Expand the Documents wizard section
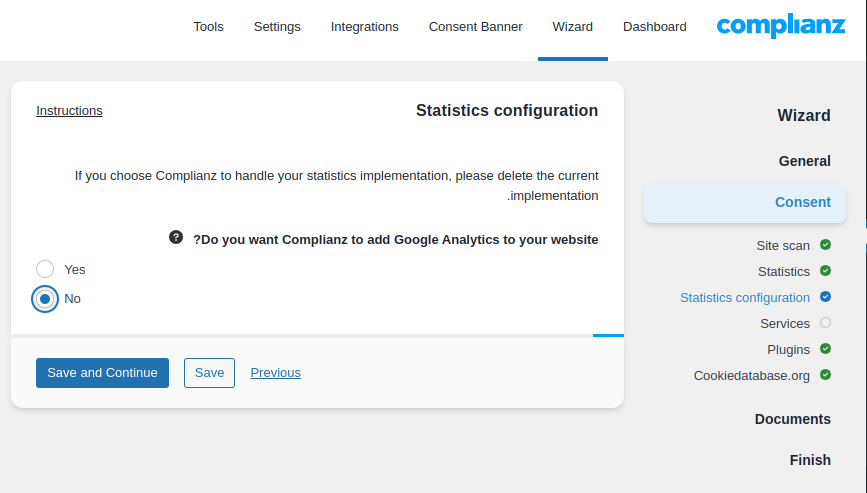This screenshot has width=867, height=493. point(792,419)
